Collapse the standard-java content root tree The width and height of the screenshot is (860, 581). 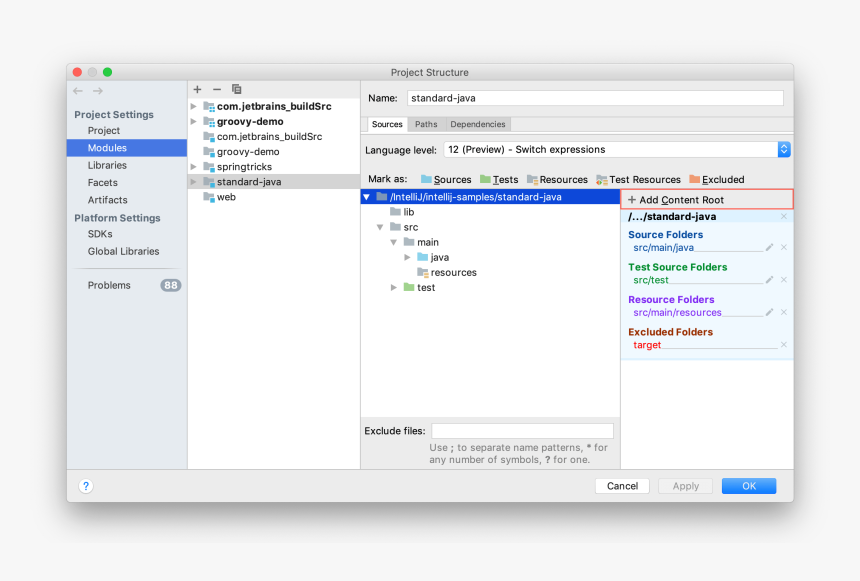click(x=366, y=197)
